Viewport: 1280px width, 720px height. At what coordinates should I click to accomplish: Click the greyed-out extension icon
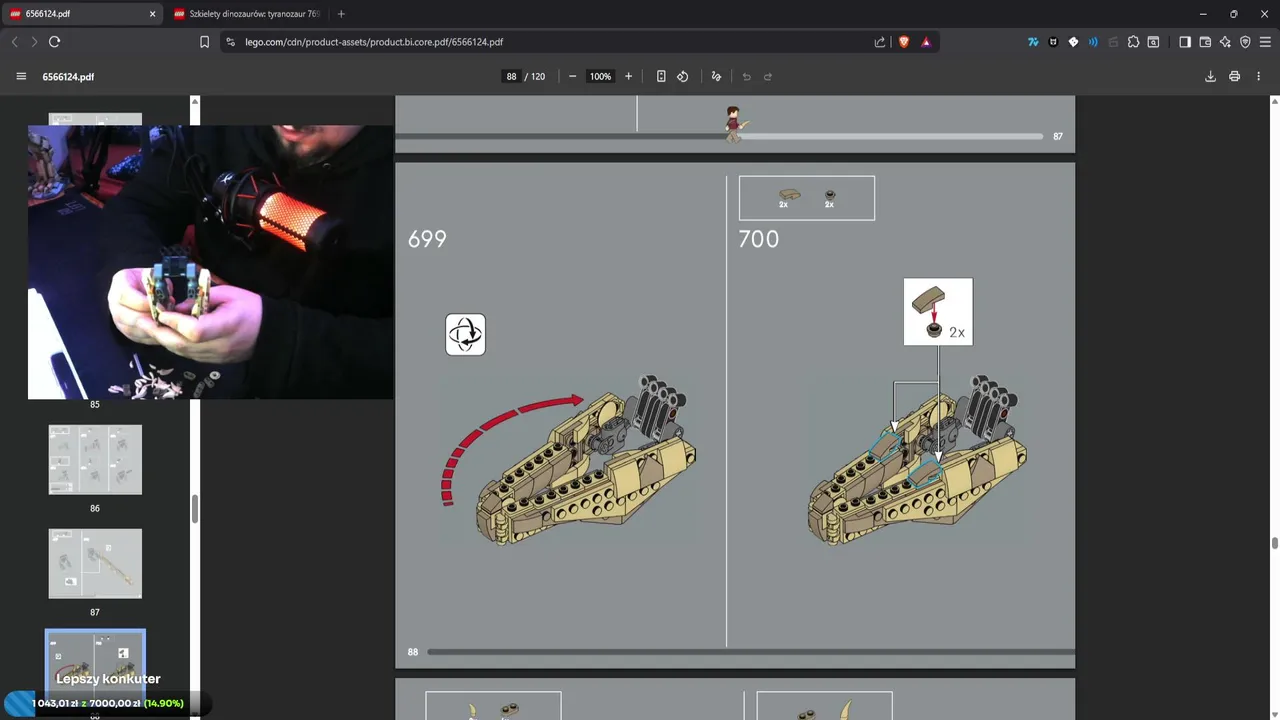[1113, 42]
